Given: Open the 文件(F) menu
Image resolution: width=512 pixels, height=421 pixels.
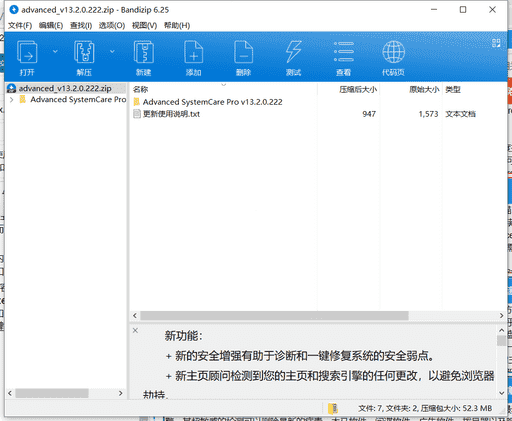Looking at the screenshot, I should click(20, 25).
